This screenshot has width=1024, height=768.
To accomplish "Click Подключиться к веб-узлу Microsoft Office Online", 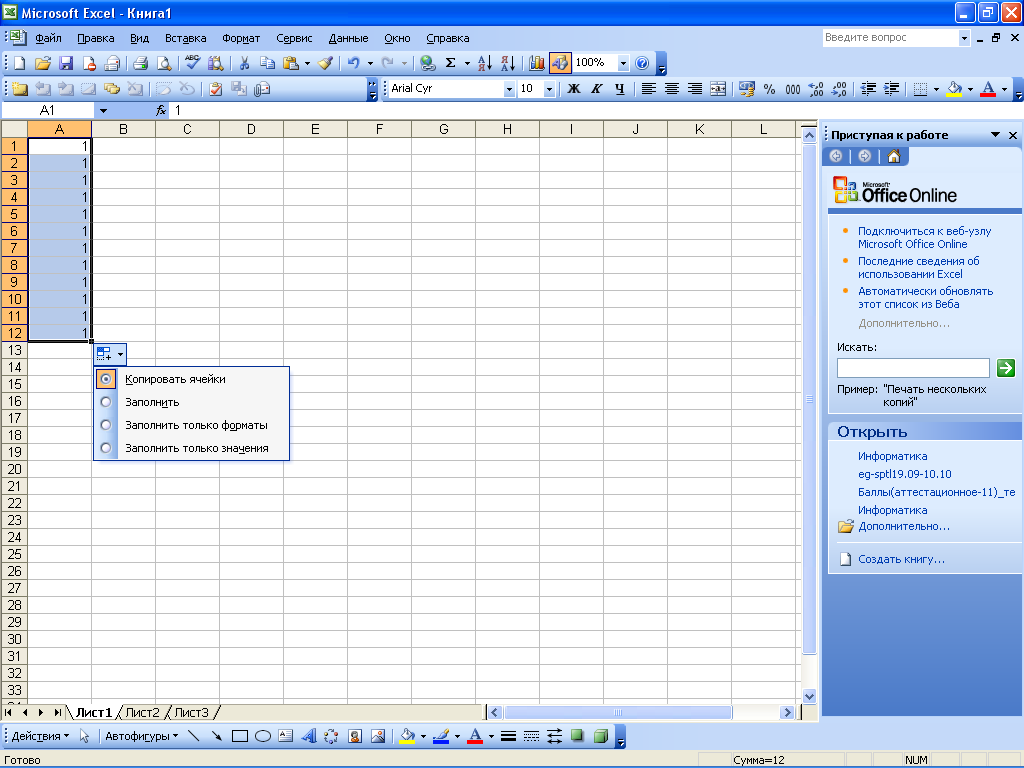I will click(x=924, y=238).
